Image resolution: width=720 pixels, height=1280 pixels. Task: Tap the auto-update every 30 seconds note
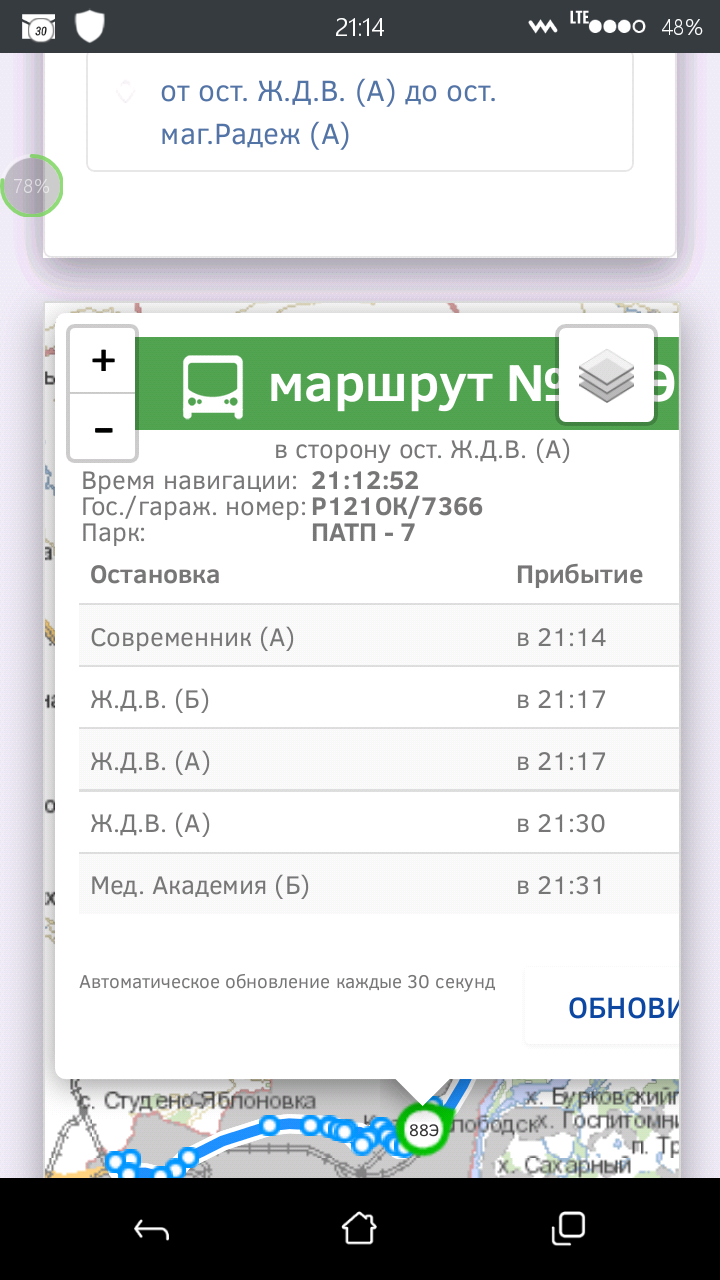(287, 982)
